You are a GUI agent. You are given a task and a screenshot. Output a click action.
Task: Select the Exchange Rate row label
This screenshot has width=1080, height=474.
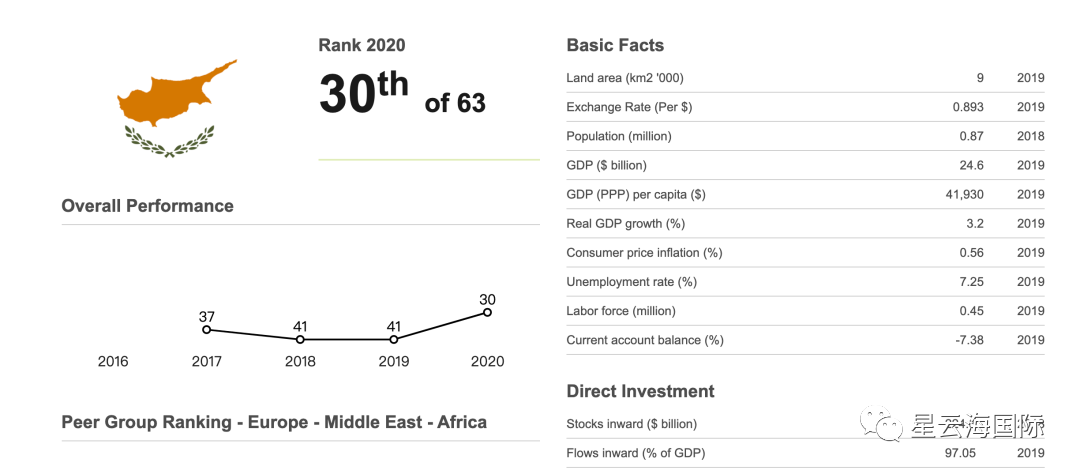click(x=629, y=107)
